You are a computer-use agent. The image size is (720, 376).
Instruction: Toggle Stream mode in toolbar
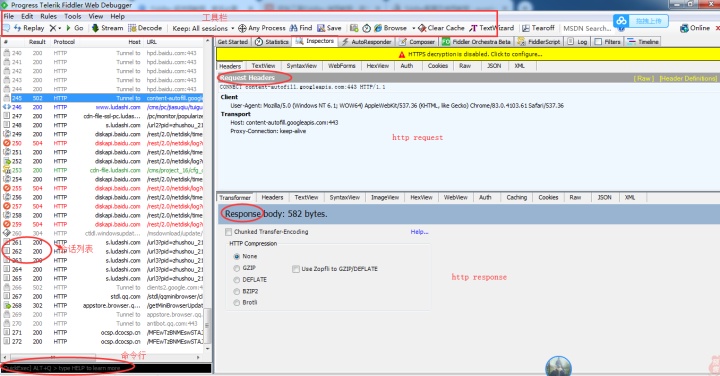tap(107, 28)
